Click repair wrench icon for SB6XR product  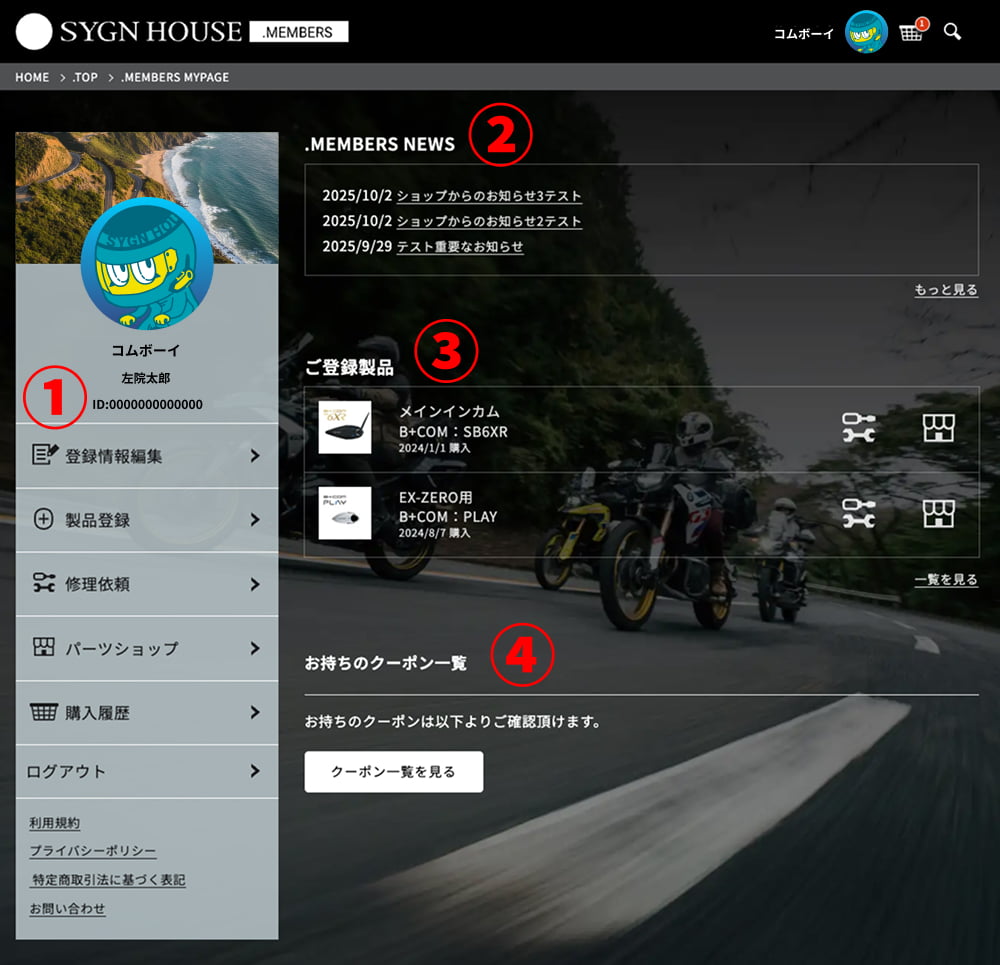[858, 428]
